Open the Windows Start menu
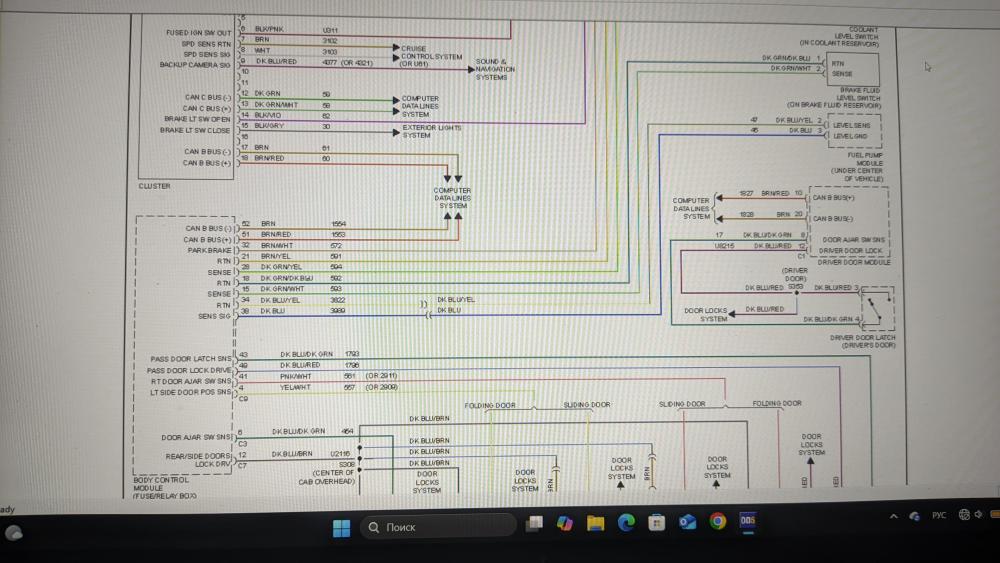1000x563 pixels. coord(341,527)
